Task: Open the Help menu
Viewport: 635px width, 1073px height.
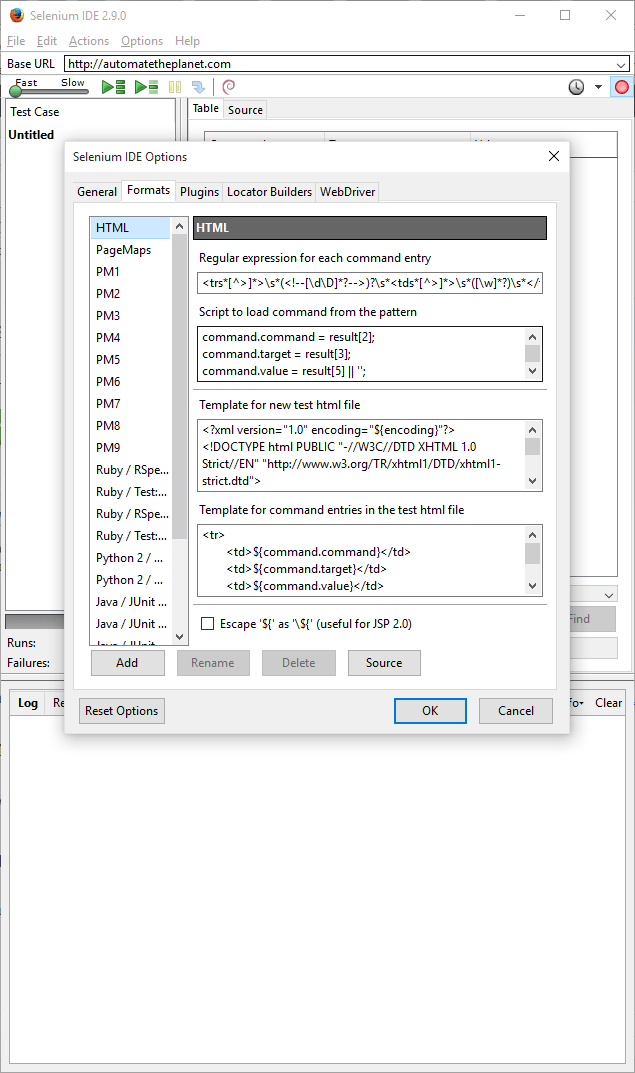Action: [187, 41]
